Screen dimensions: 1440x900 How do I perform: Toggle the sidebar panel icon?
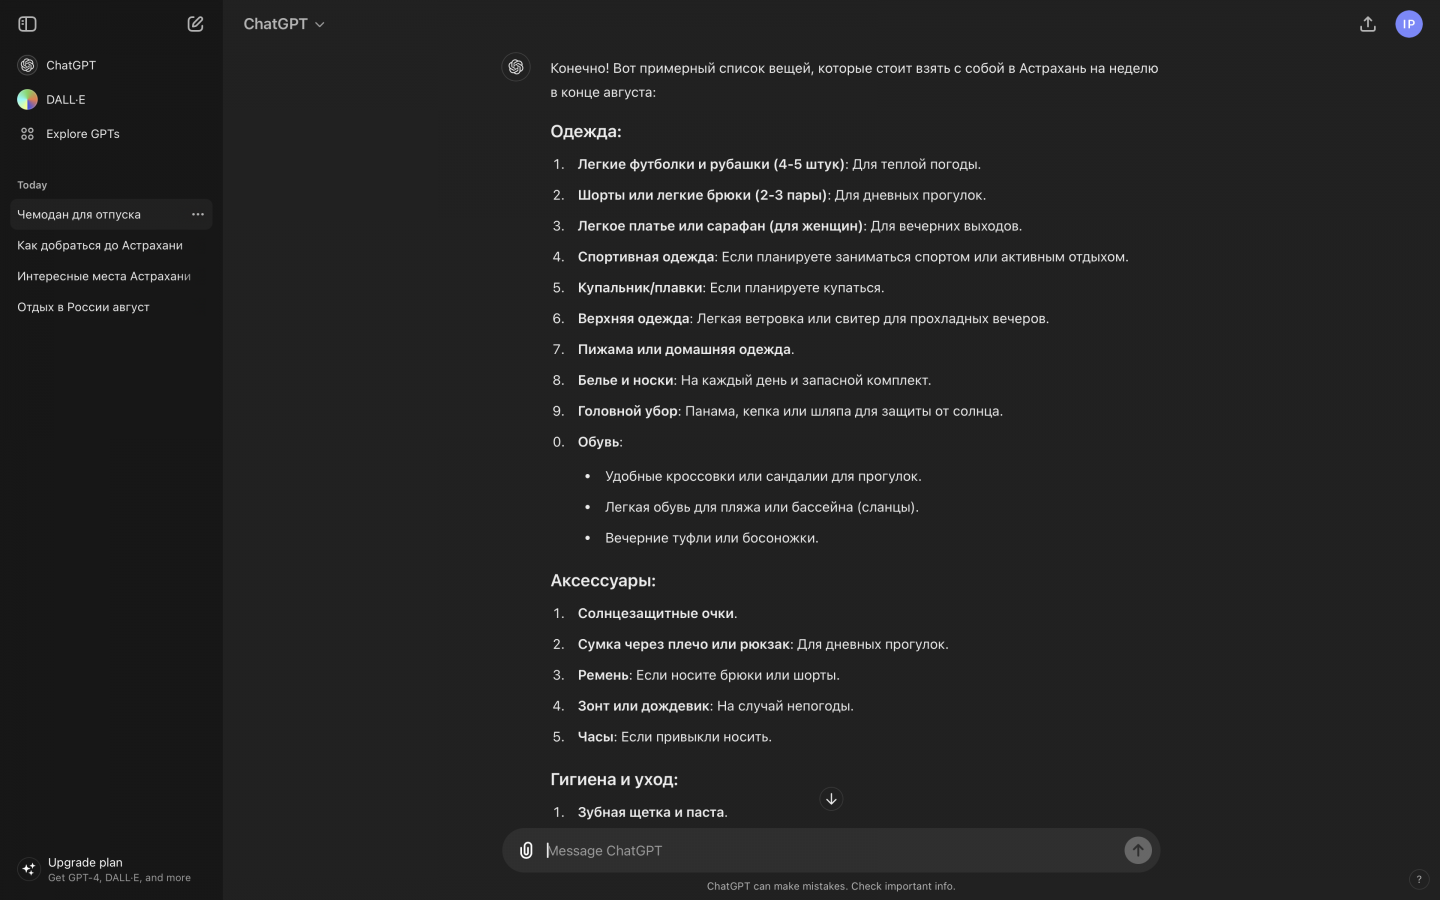click(28, 24)
